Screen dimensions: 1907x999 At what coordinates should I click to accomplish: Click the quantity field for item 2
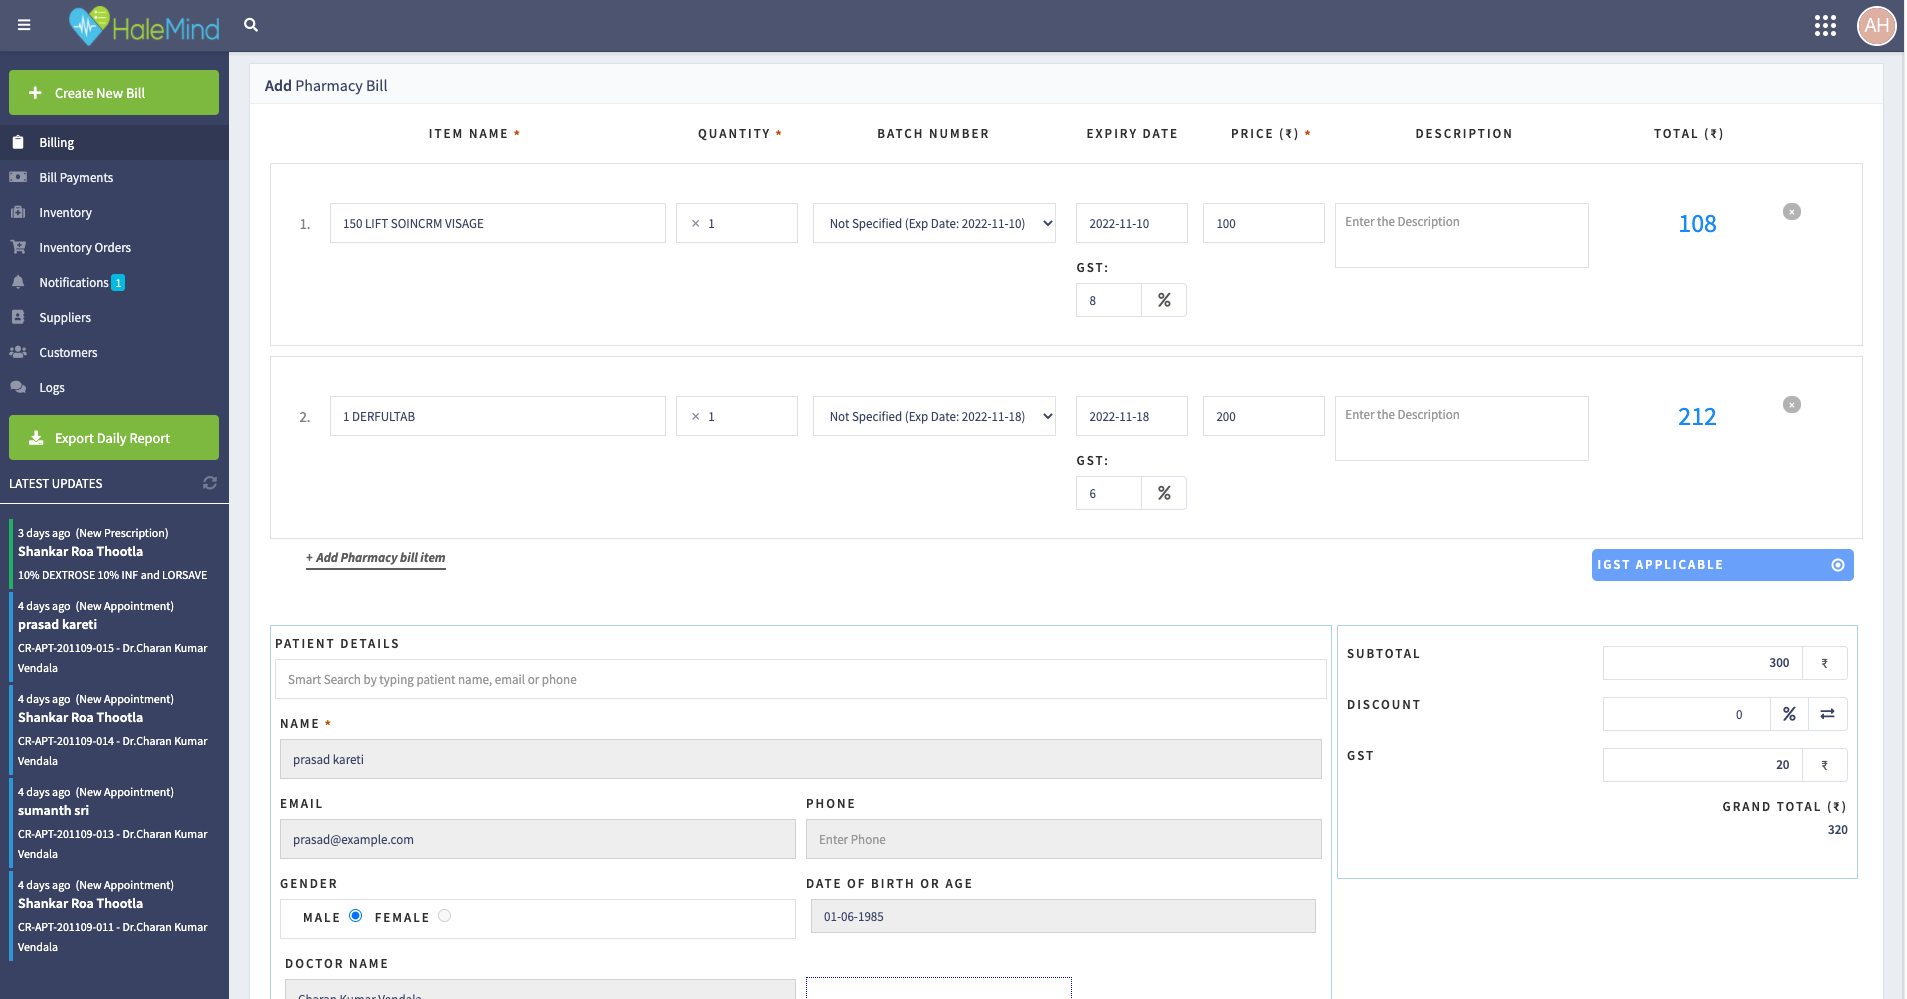pos(737,416)
